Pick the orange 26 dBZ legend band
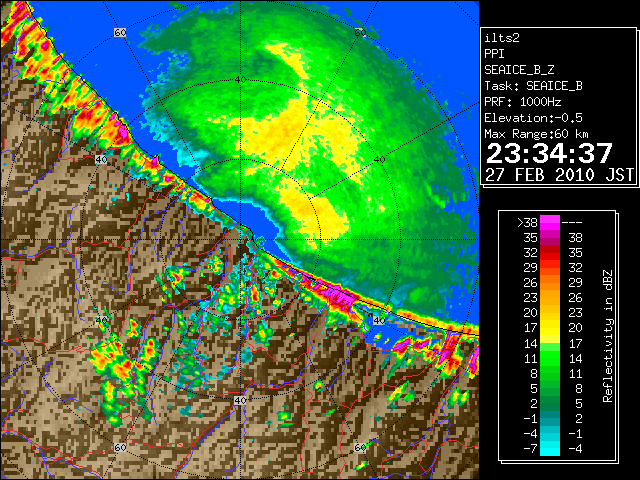This screenshot has height=480, width=640. pyautogui.click(x=550, y=283)
